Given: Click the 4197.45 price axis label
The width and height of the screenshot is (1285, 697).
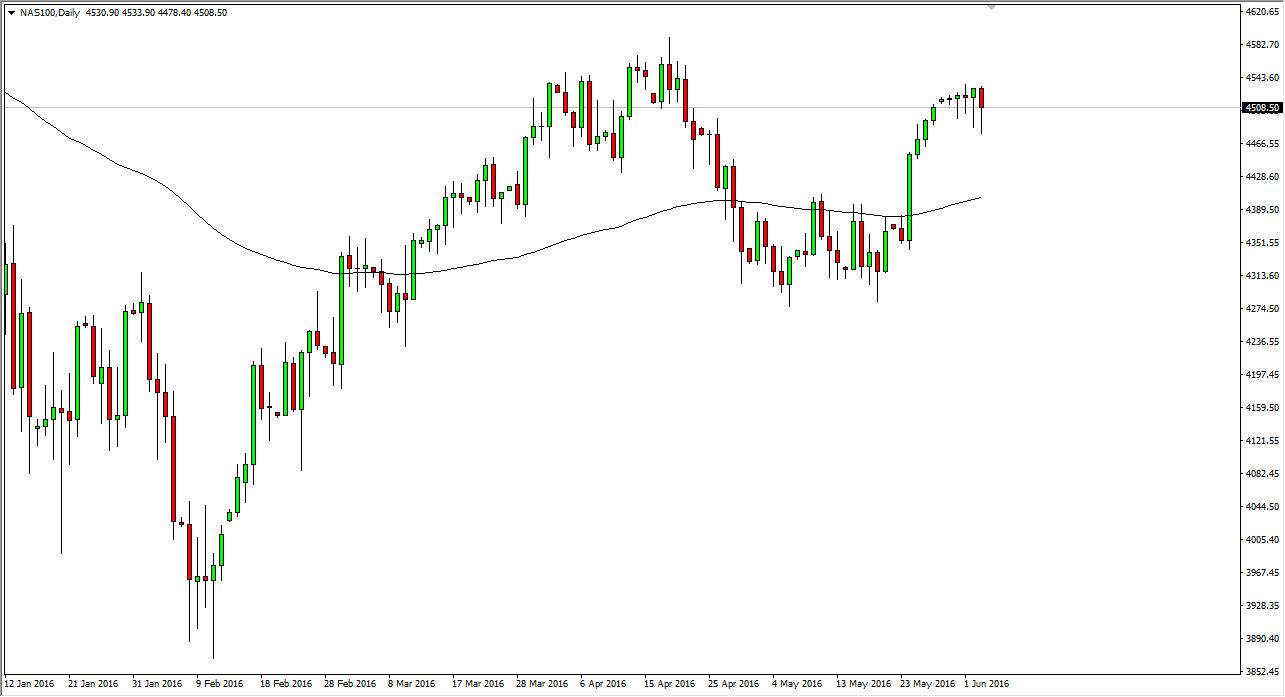Looking at the screenshot, I should coord(1261,375).
